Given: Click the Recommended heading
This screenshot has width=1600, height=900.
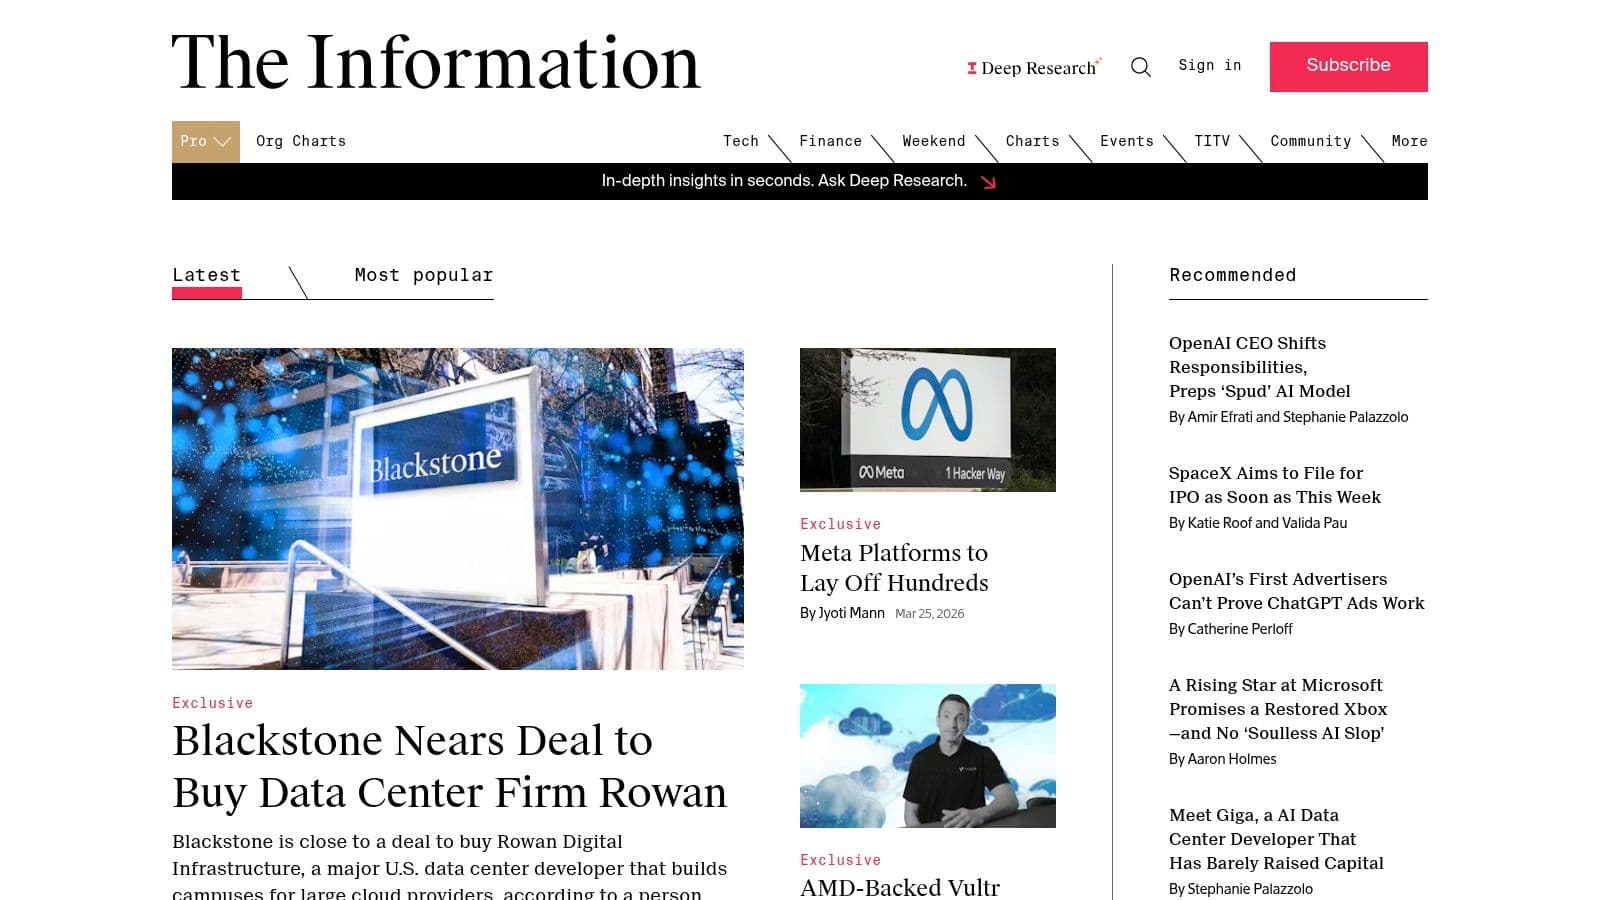Looking at the screenshot, I should pos(1233,275).
